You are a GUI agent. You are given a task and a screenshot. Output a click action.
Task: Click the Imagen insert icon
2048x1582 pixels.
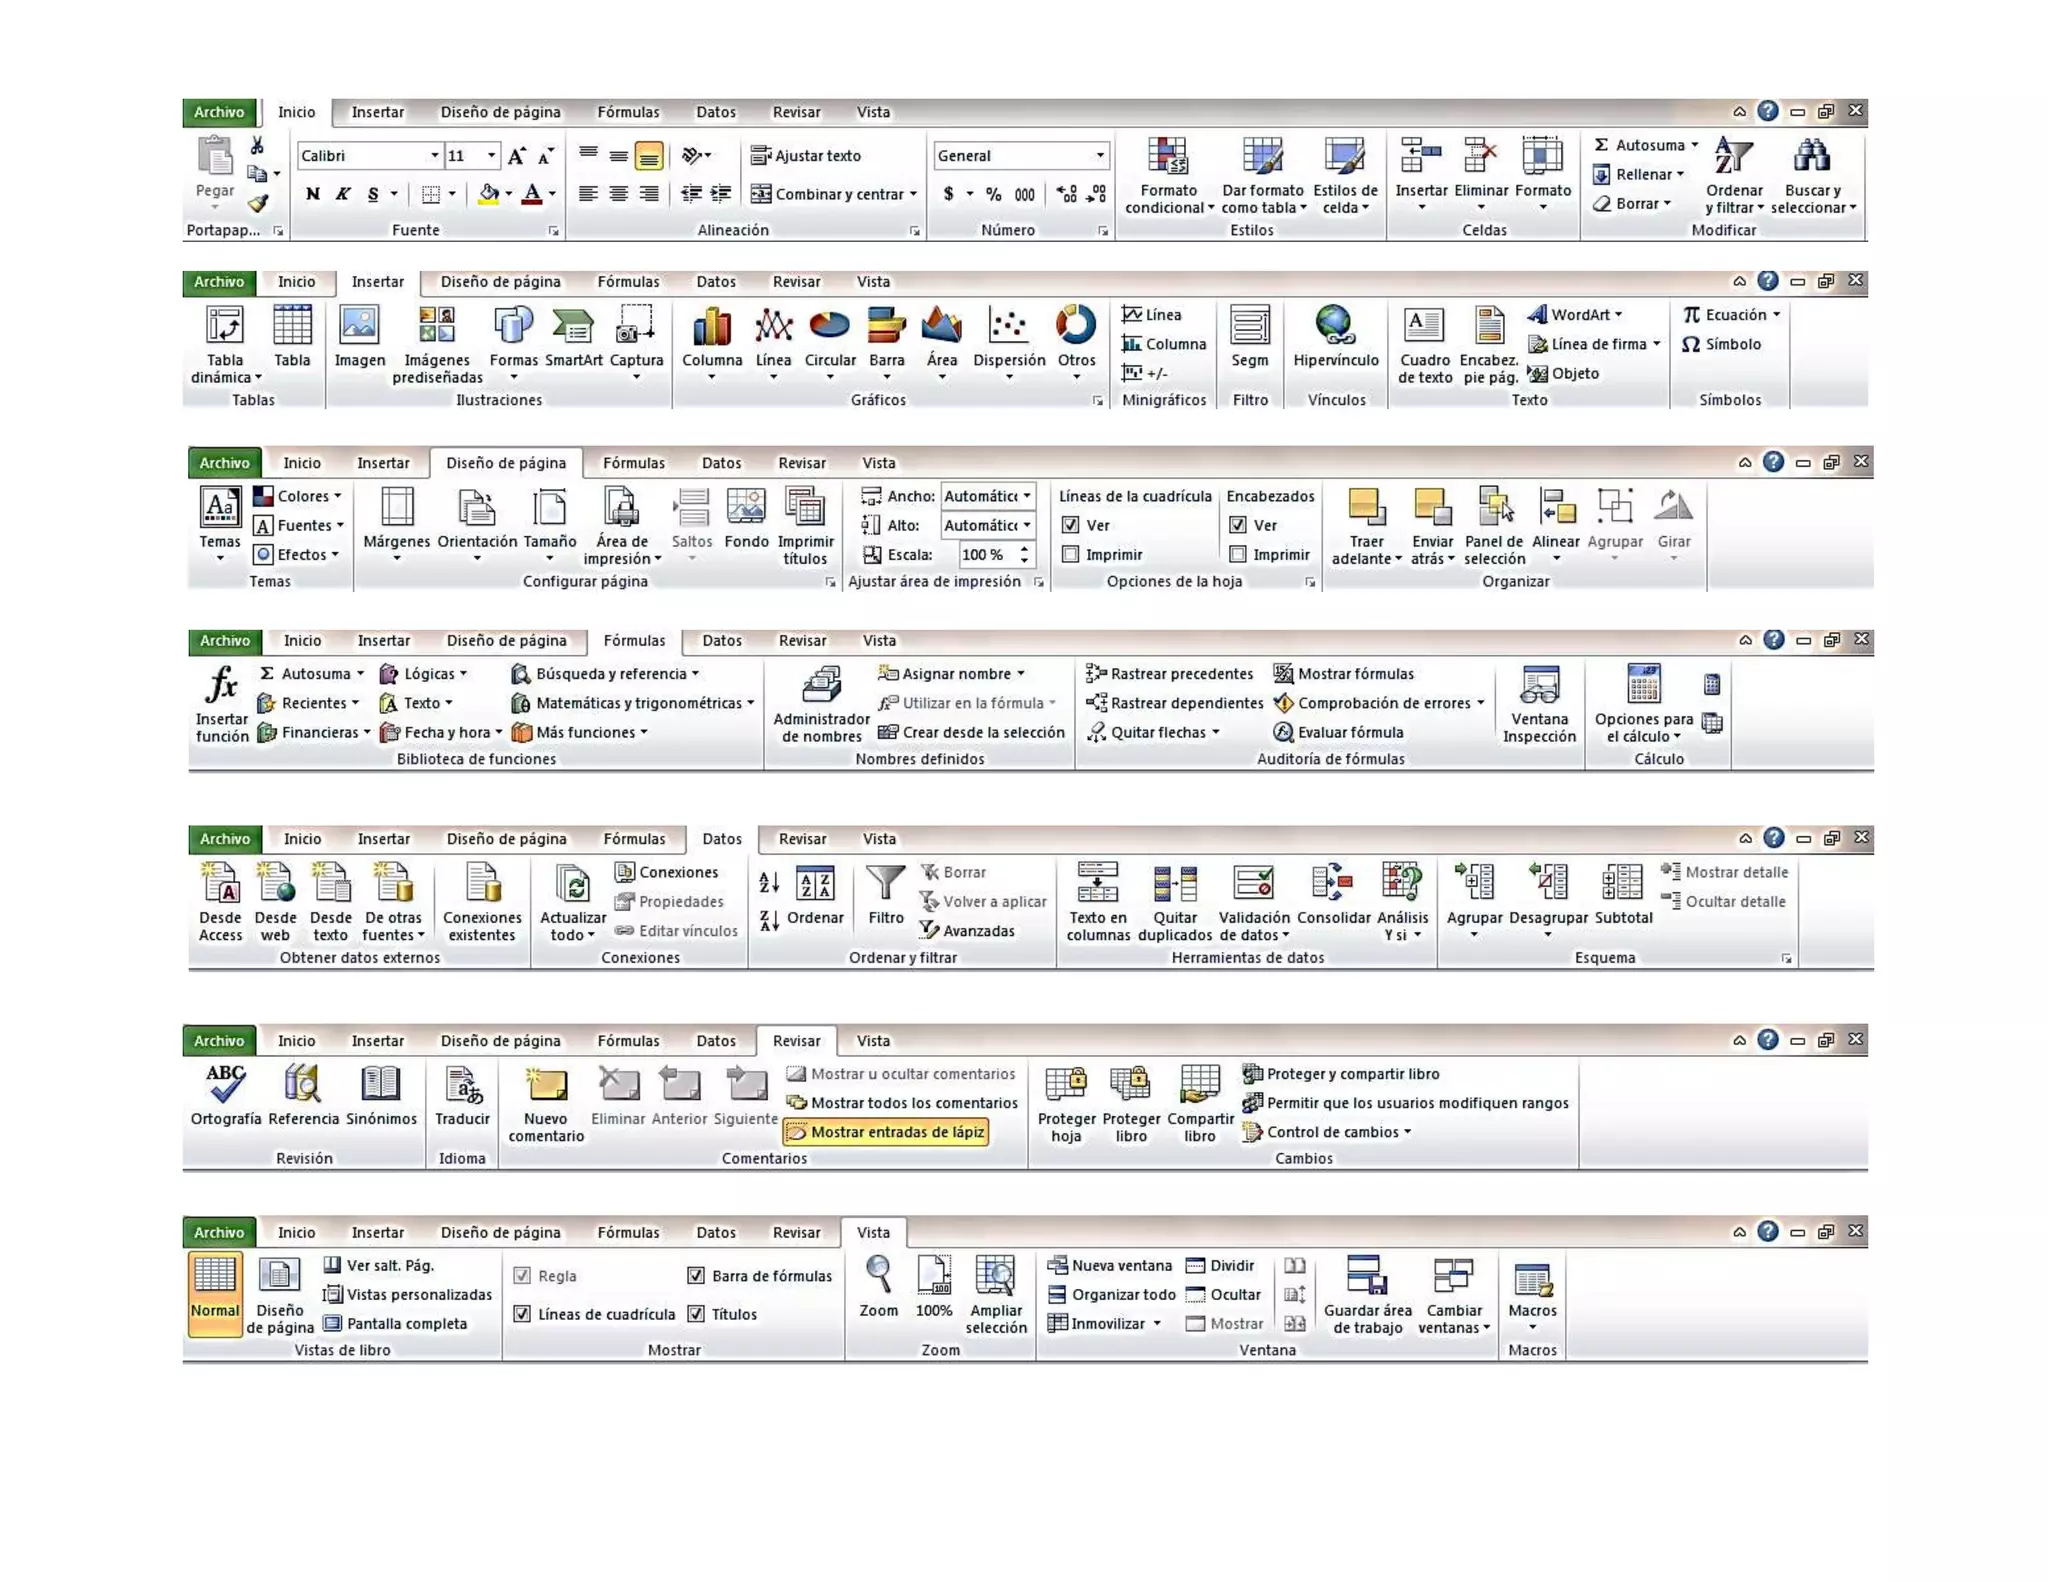tap(359, 326)
